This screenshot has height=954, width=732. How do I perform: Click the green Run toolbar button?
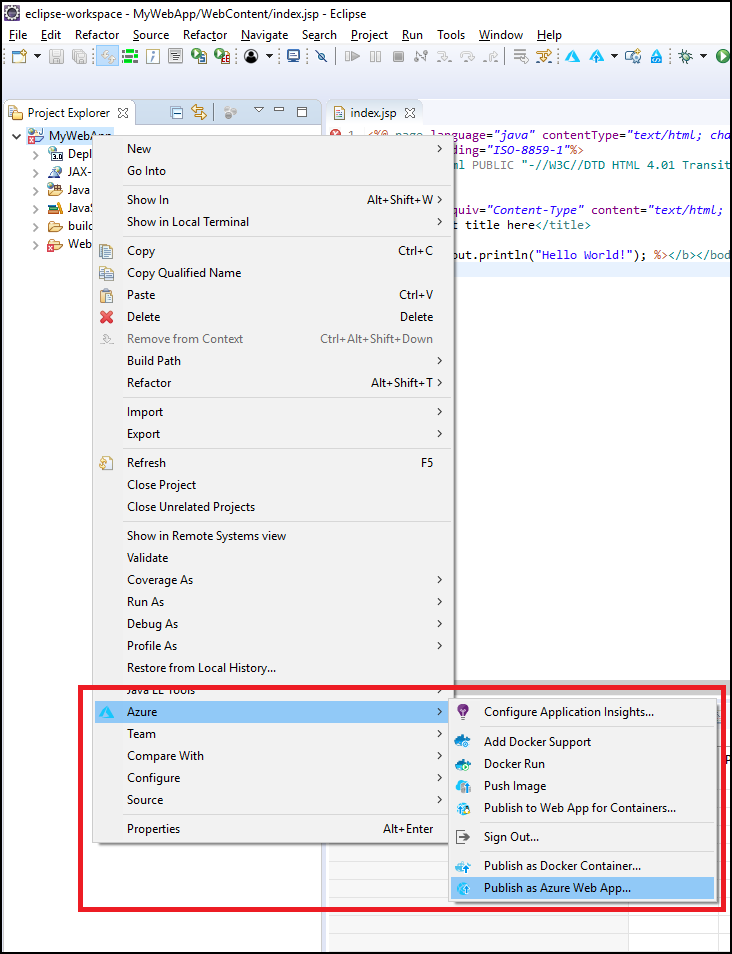tap(723, 57)
